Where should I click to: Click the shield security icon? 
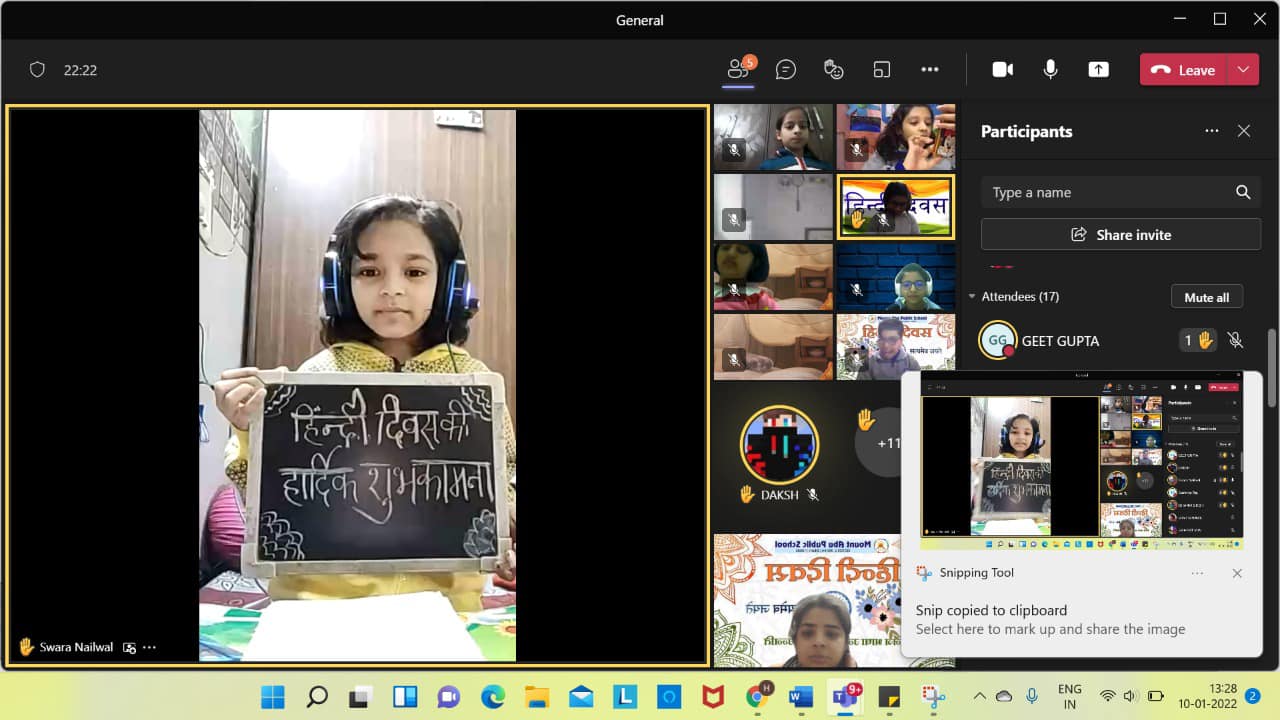(x=37, y=70)
